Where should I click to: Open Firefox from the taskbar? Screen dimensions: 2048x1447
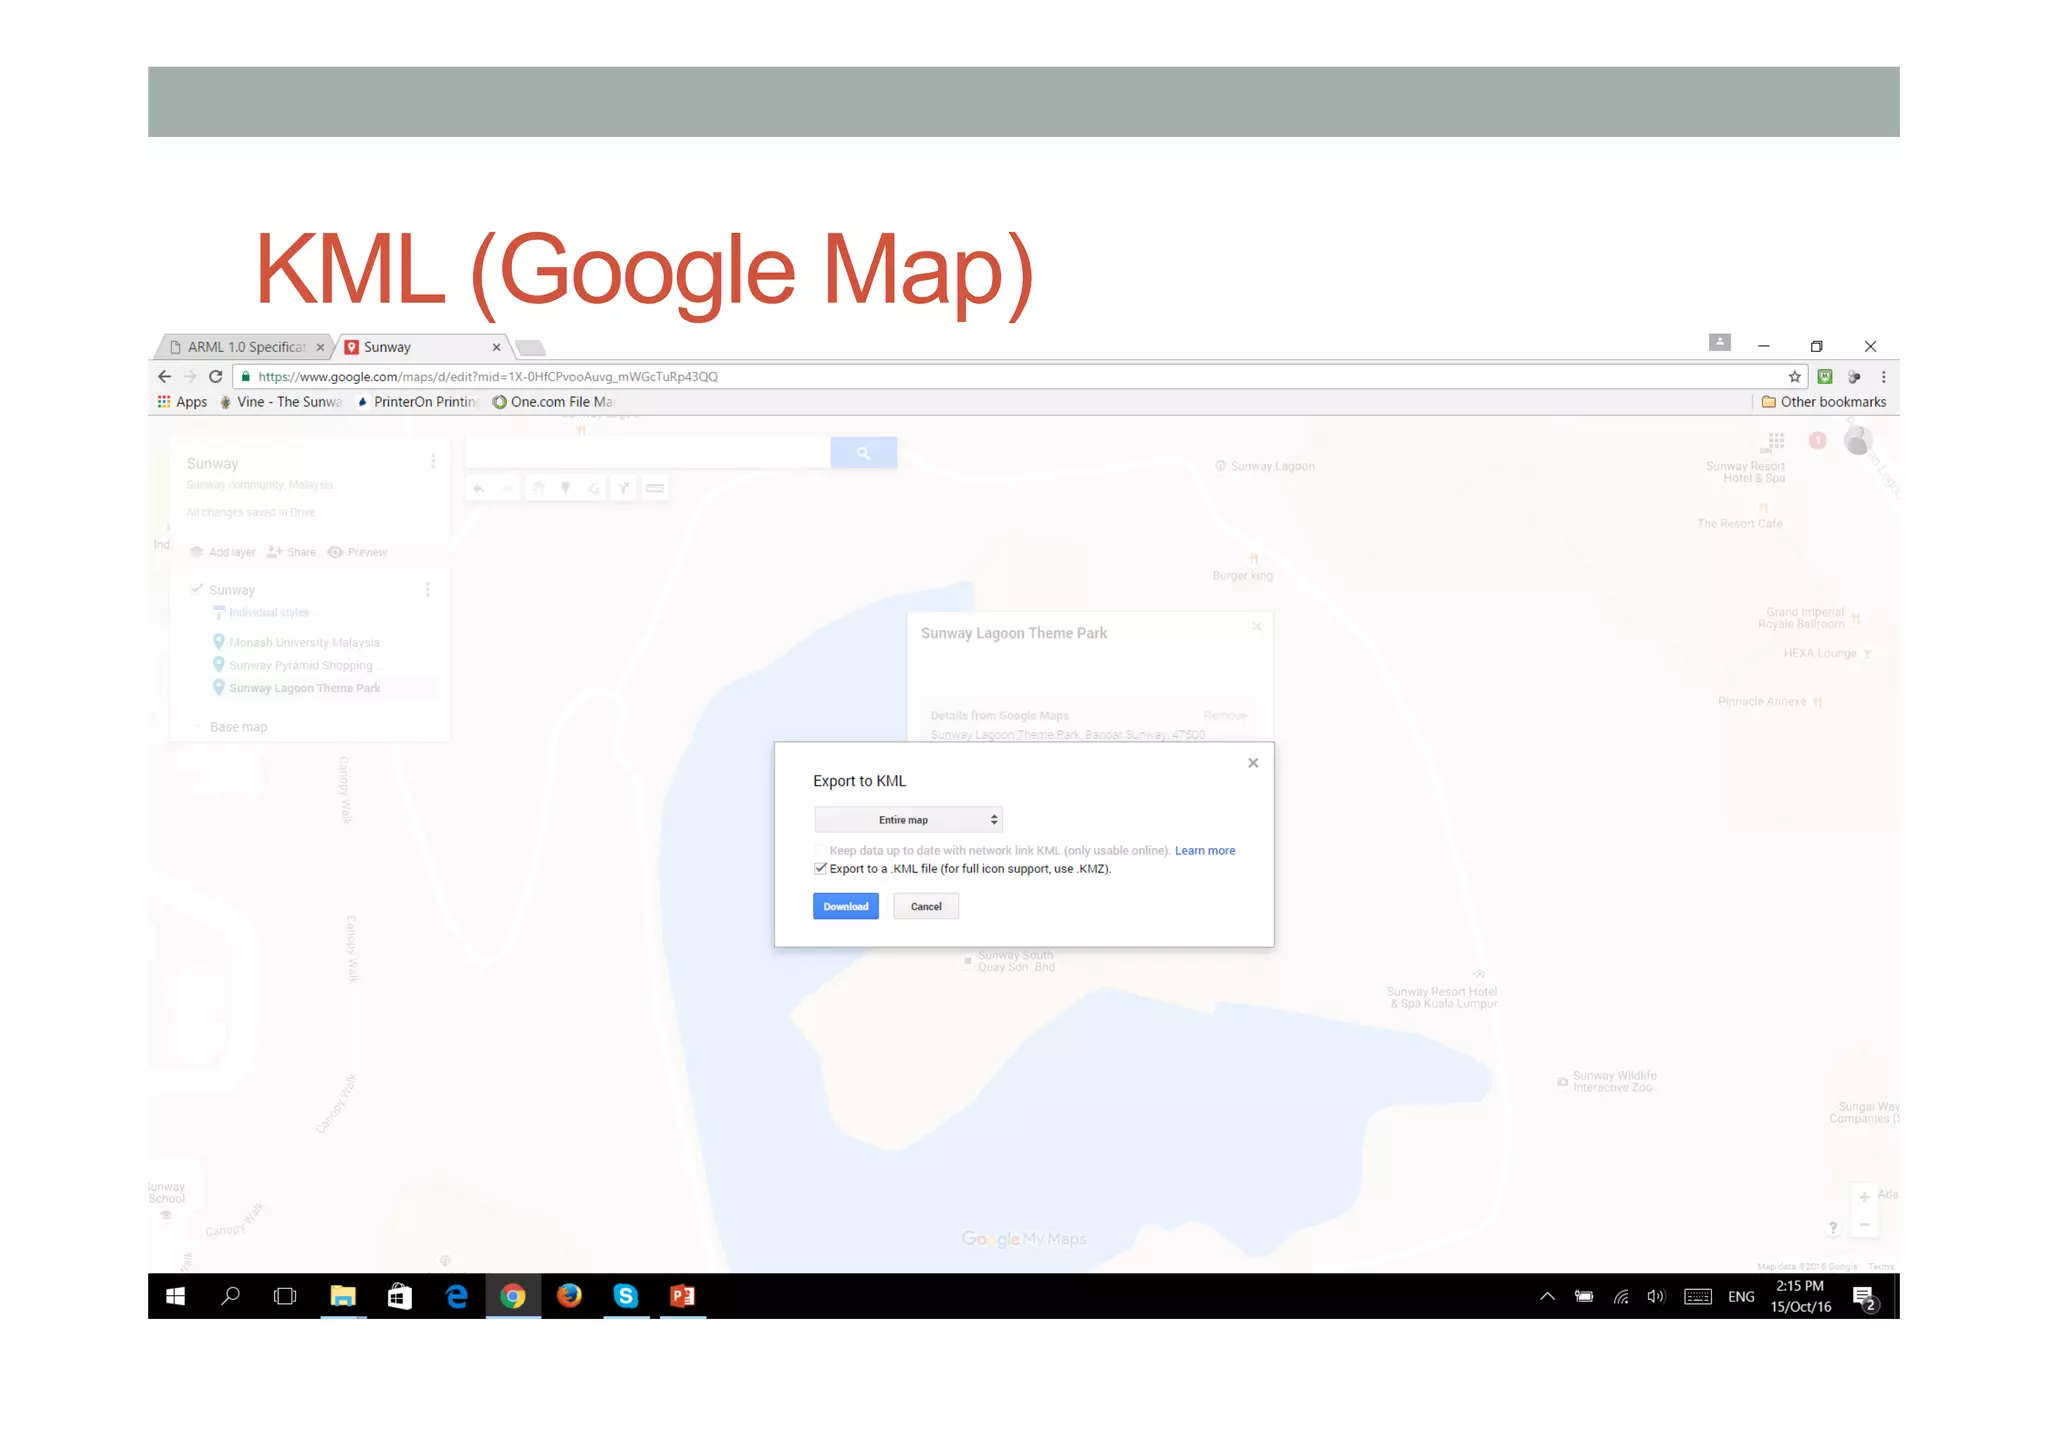click(x=569, y=1296)
